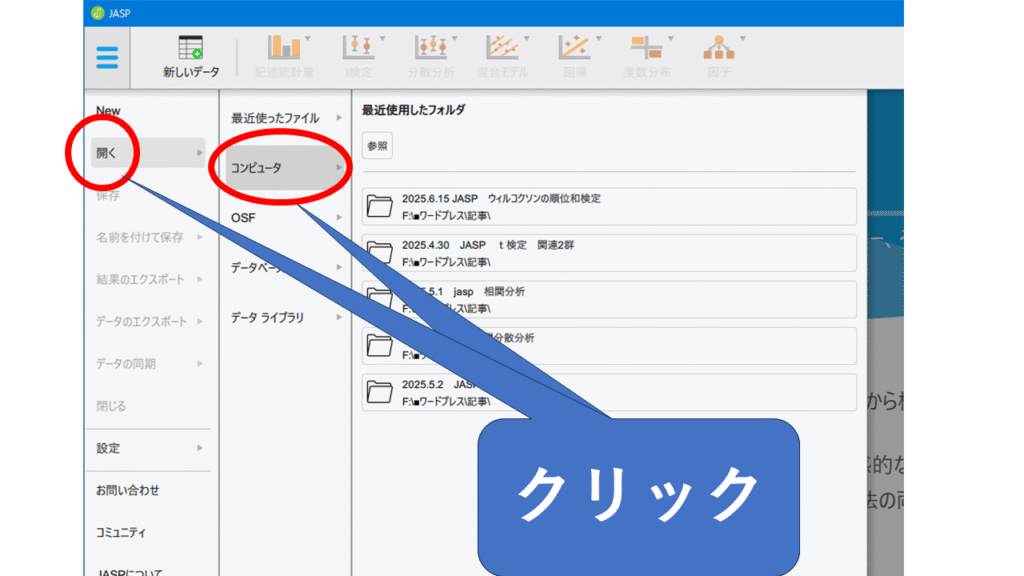
Task: Click the JASP logo in title bar
Action: point(97,13)
